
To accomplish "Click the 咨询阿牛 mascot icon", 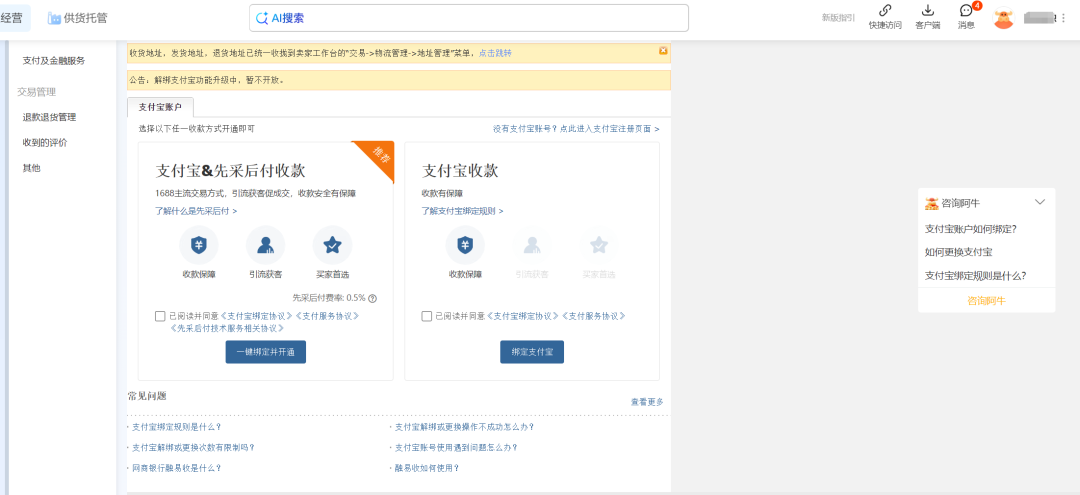I will point(932,203).
